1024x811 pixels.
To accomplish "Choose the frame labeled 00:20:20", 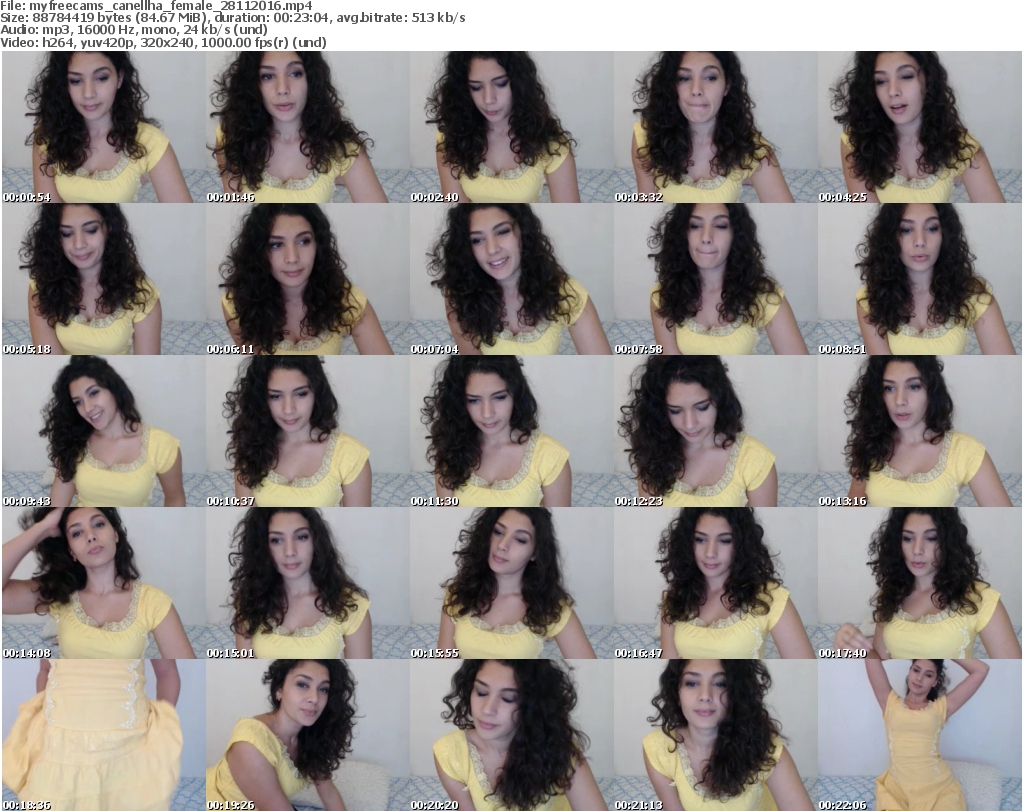I will tap(511, 735).
